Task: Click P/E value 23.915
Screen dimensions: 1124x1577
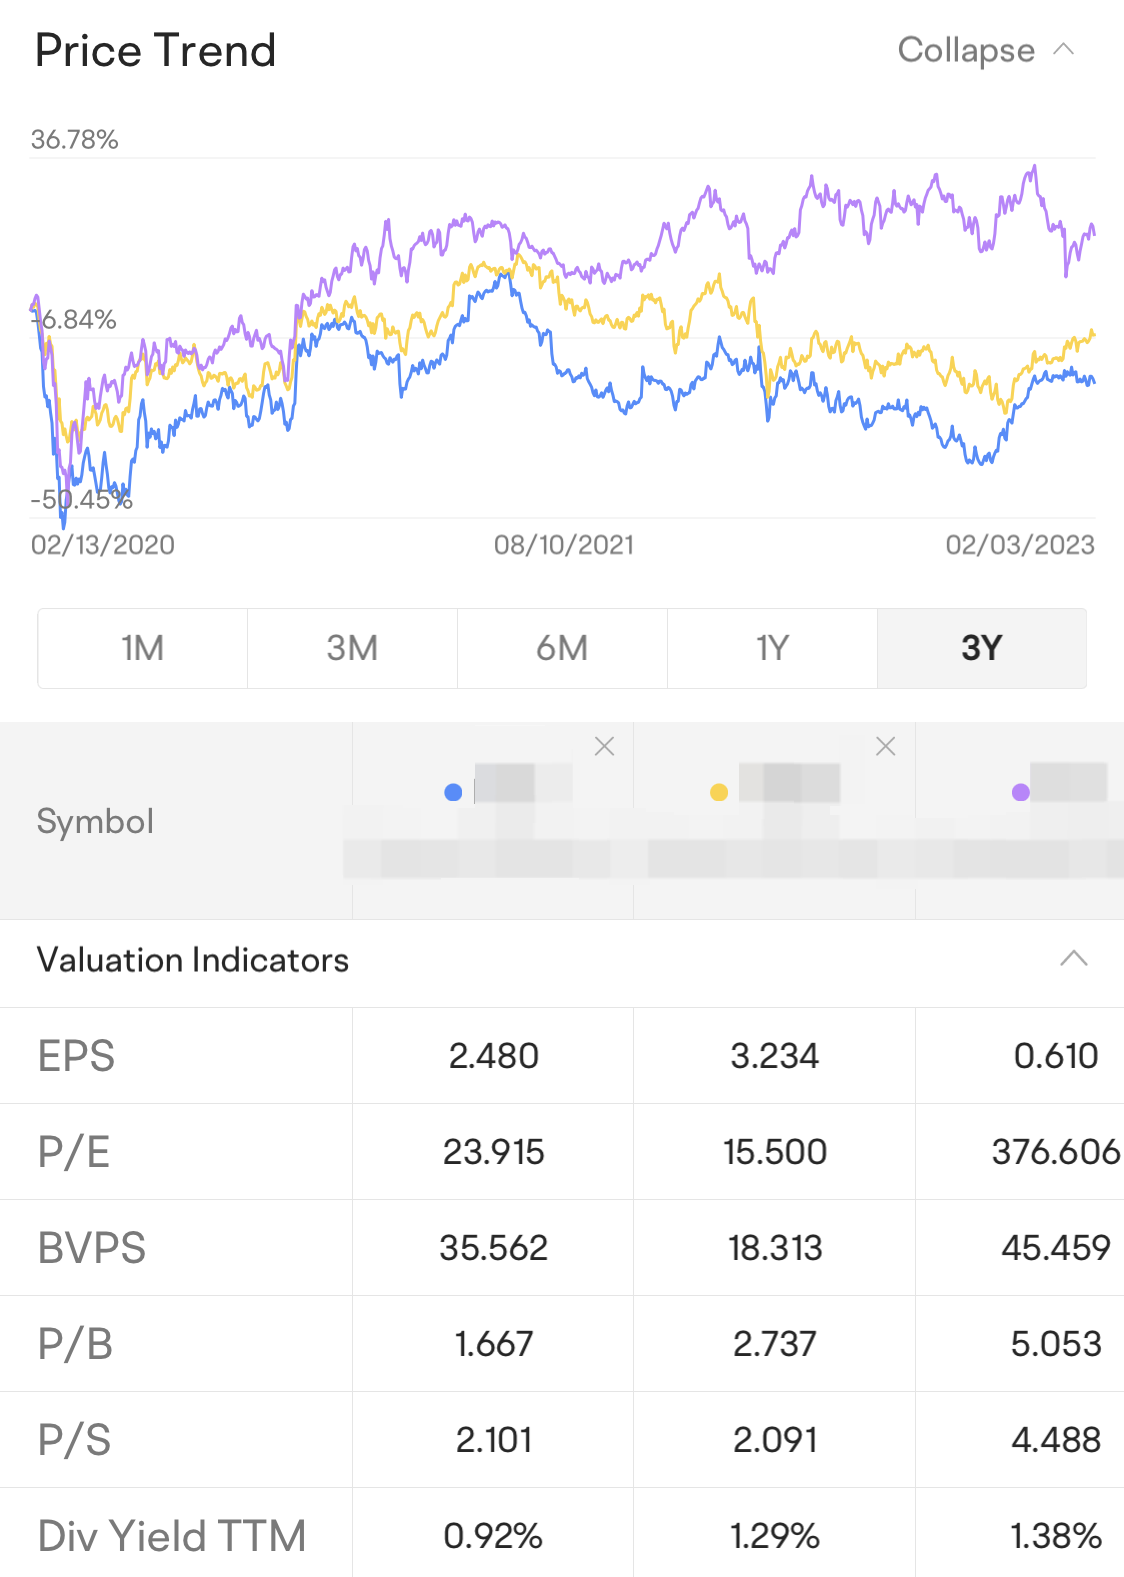Action: (x=494, y=1152)
